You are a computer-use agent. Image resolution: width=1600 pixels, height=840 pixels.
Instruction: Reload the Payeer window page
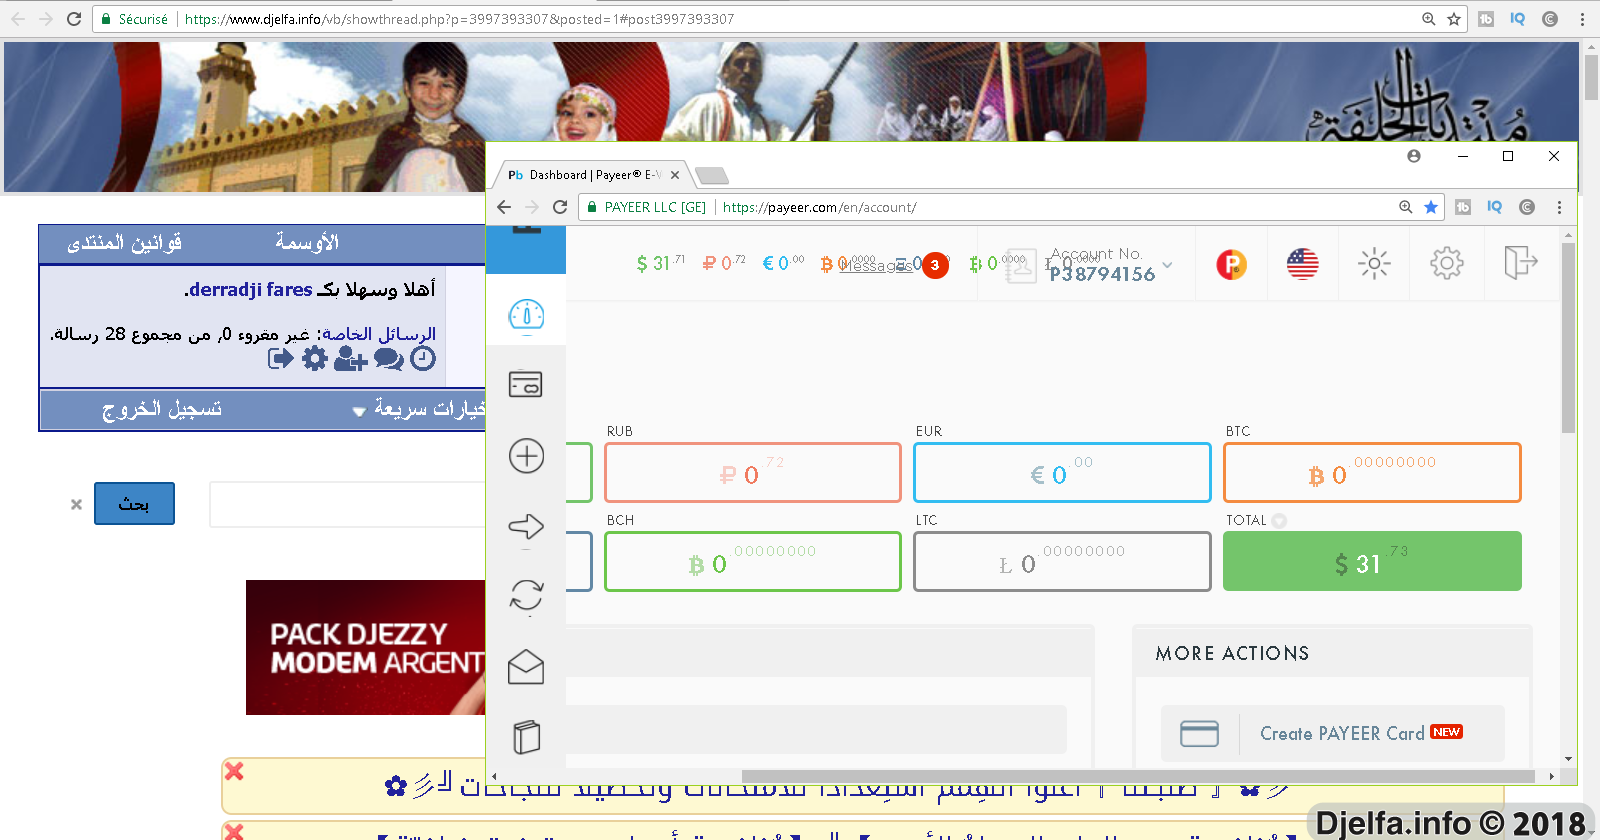[560, 207]
